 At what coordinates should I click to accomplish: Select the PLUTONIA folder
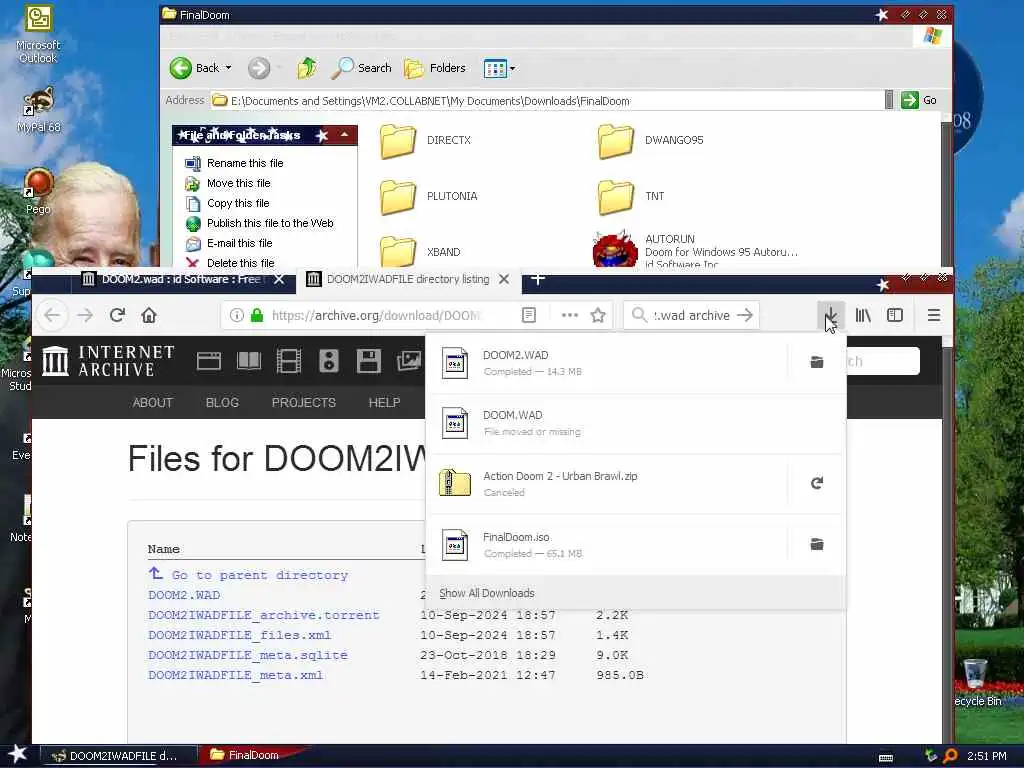428,197
